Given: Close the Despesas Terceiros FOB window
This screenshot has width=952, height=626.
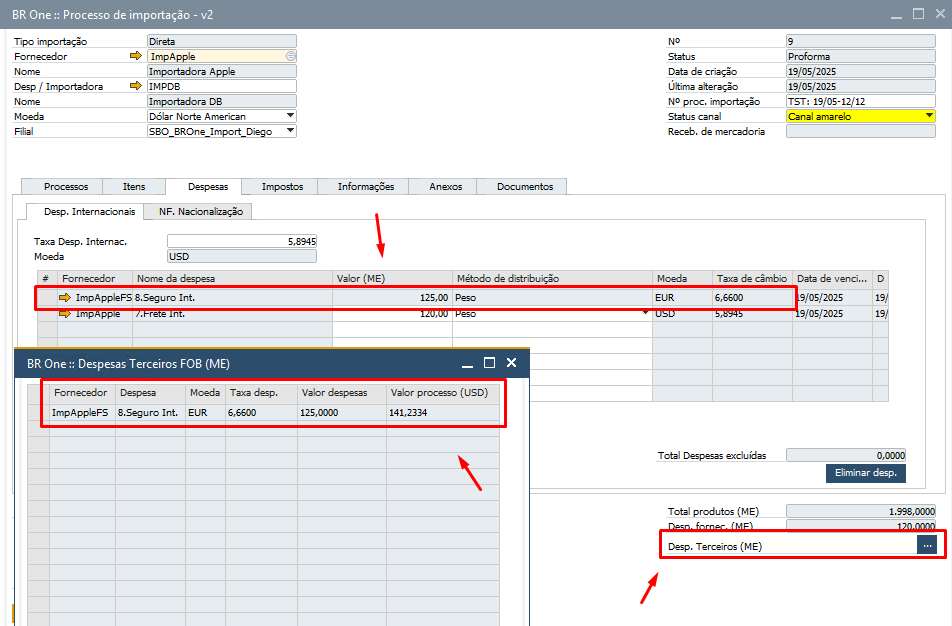Looking at the screenshot, I should tap(511, 362).
